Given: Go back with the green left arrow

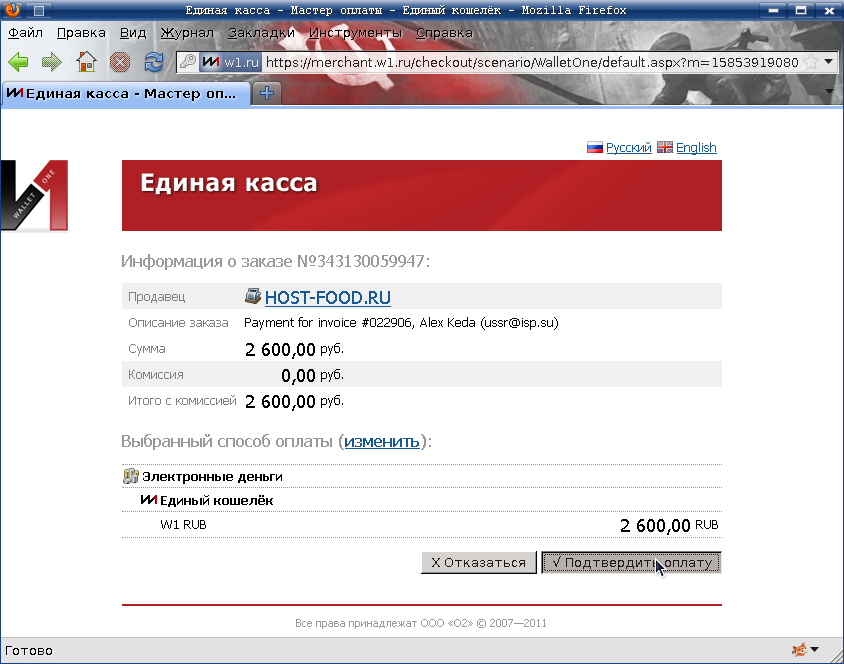Looking at the screenshot, I should click(18, 62).
